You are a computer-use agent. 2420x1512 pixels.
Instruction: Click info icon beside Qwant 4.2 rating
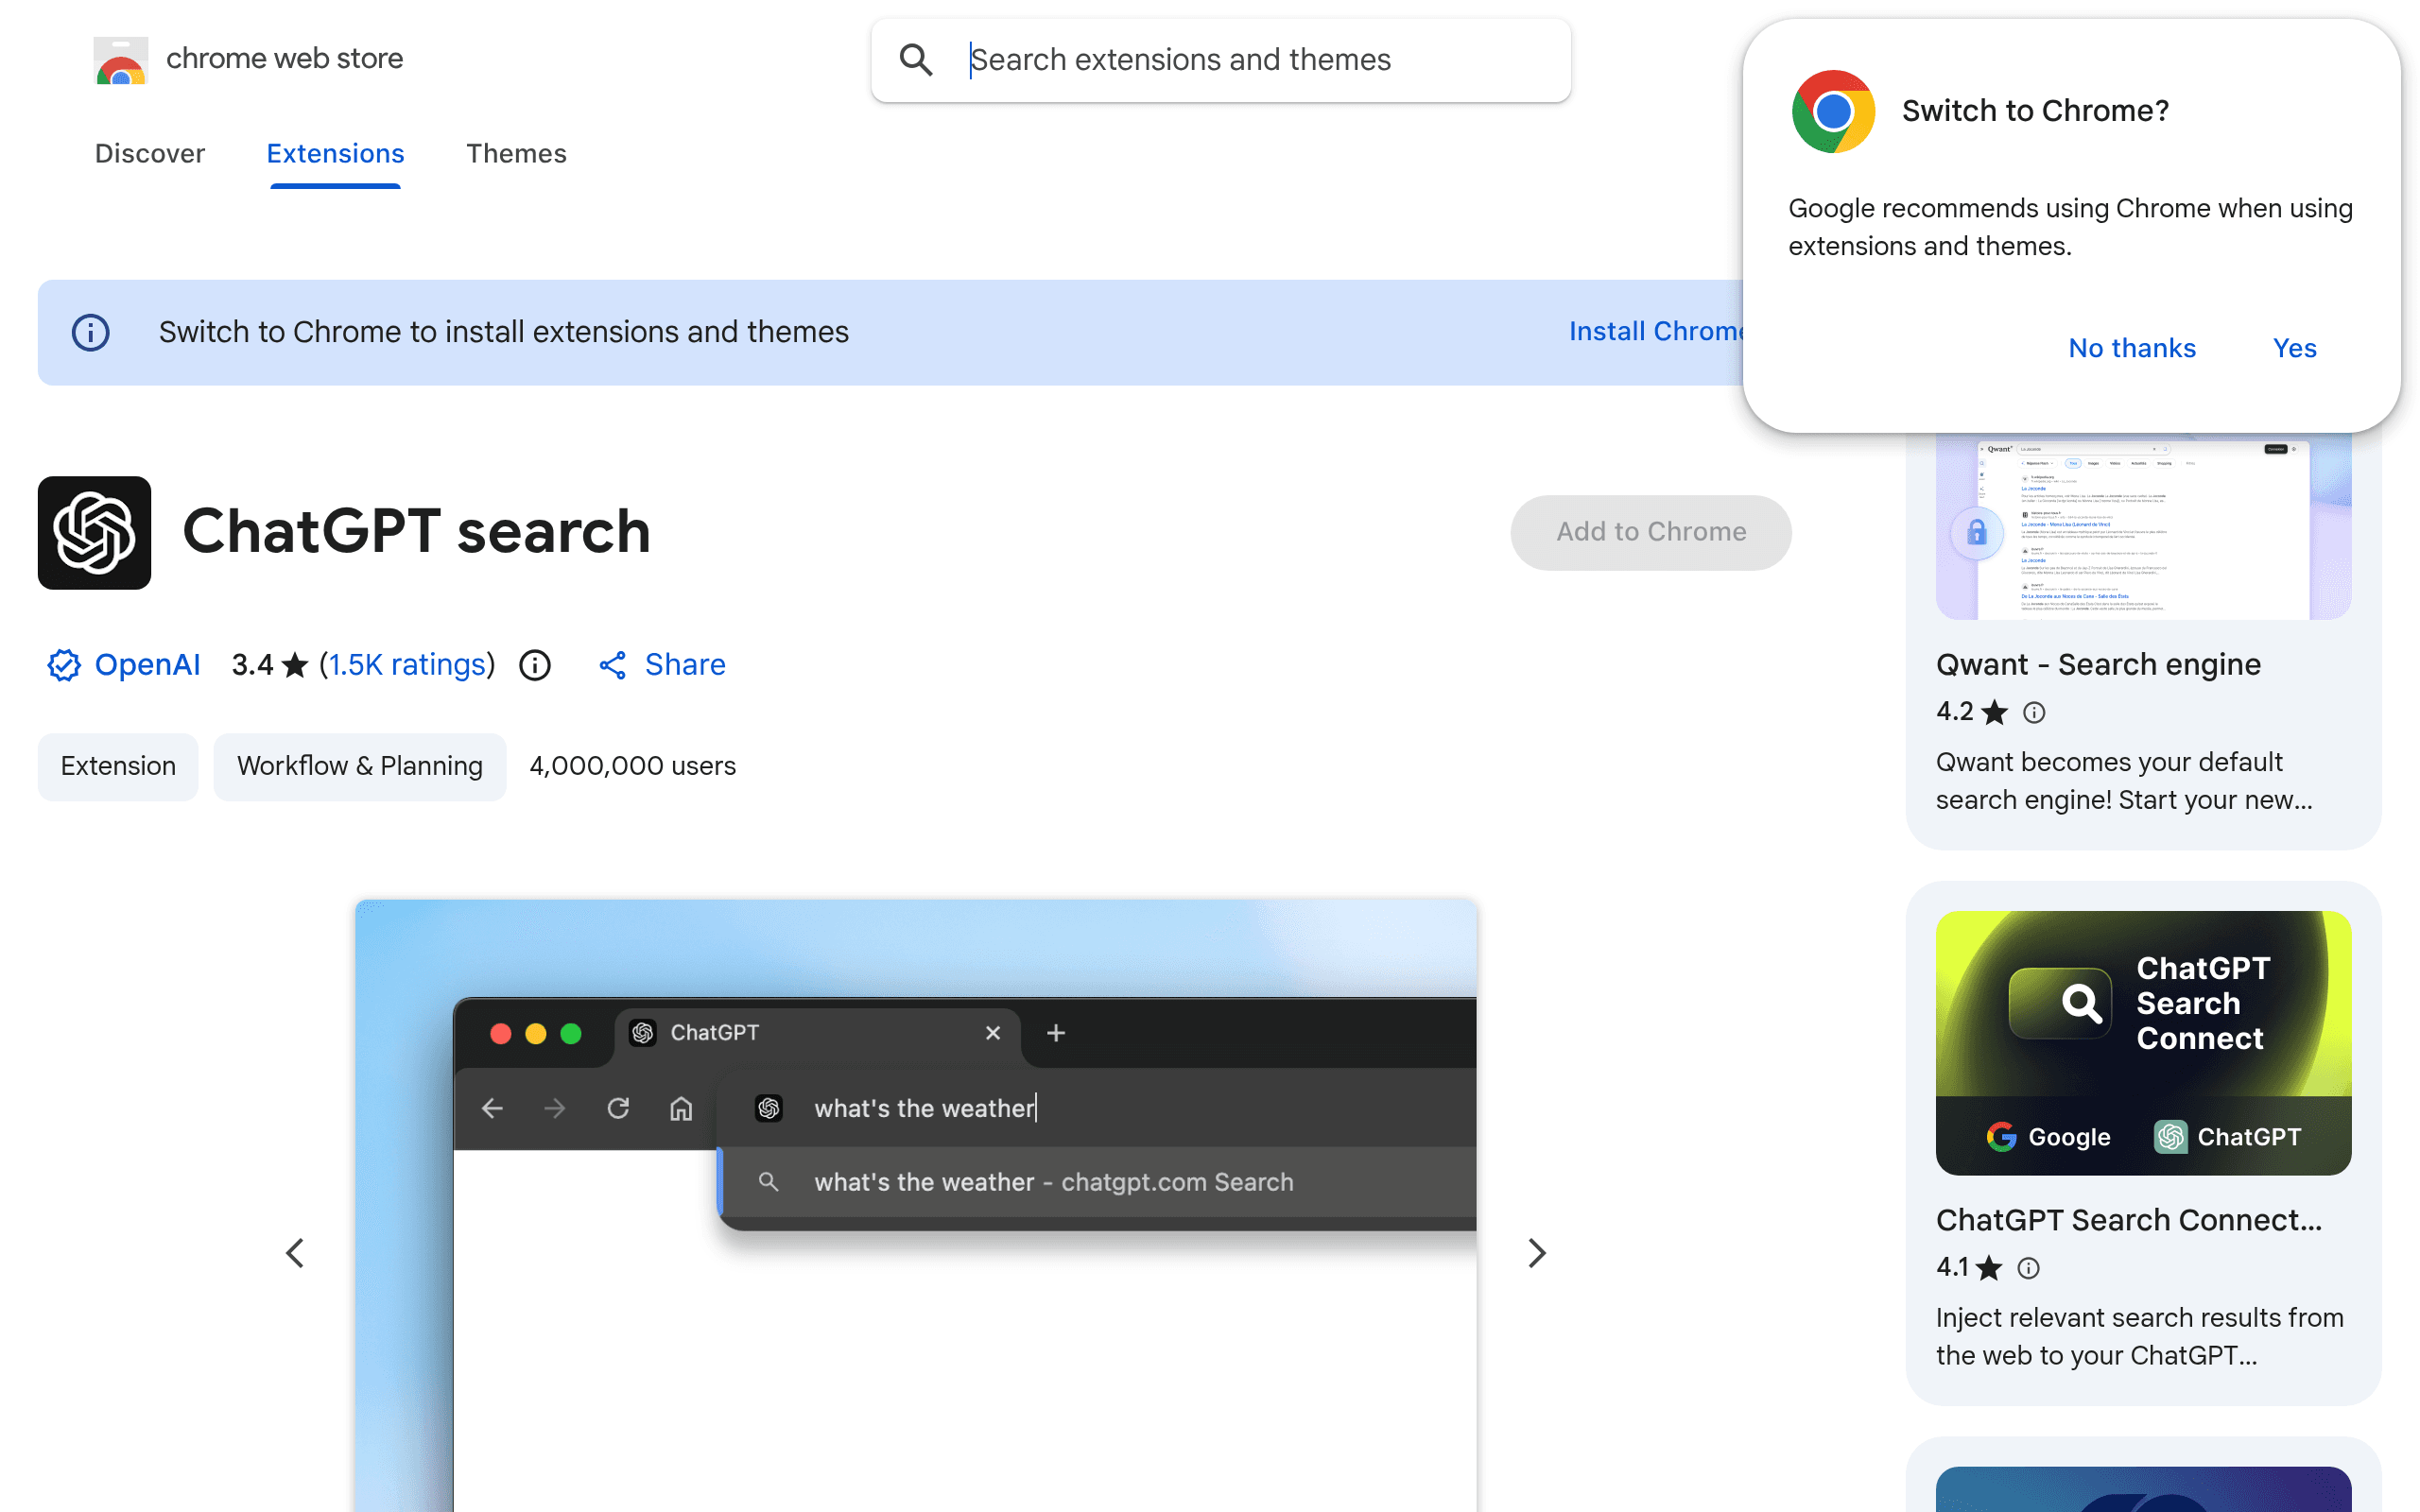[x=2034, y=712]
